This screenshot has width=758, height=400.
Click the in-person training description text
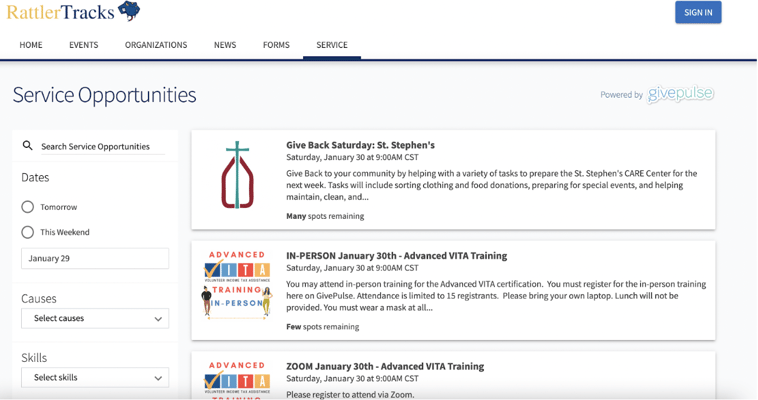pyautogui.click(x=496, y=296)
